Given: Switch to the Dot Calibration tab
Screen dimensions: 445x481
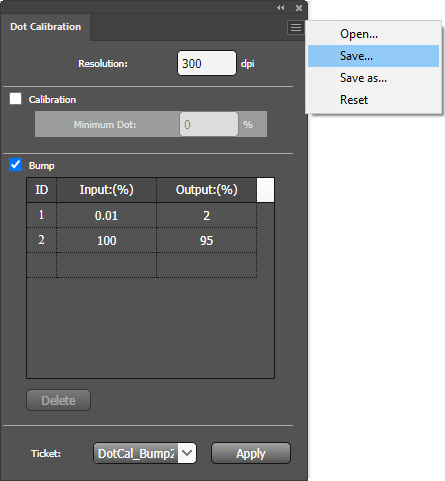Looking at the screenshot, I should [45, 27].
